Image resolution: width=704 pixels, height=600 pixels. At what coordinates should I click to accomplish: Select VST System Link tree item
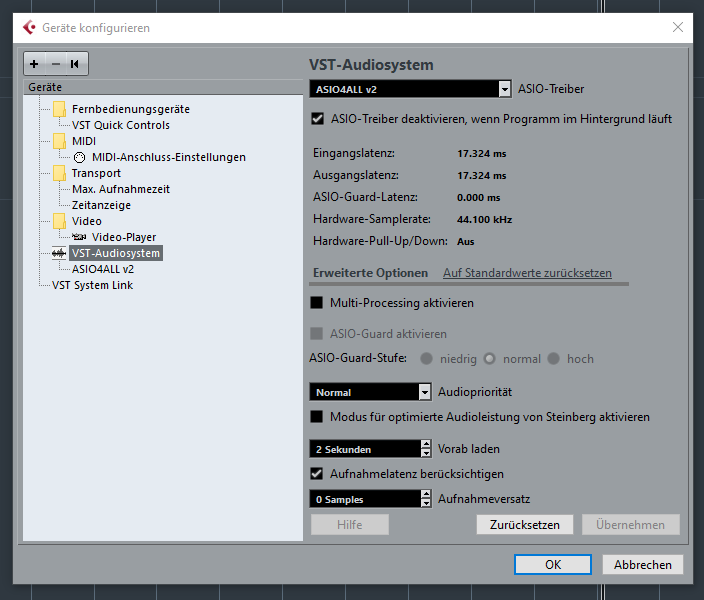tap(92, 285)
